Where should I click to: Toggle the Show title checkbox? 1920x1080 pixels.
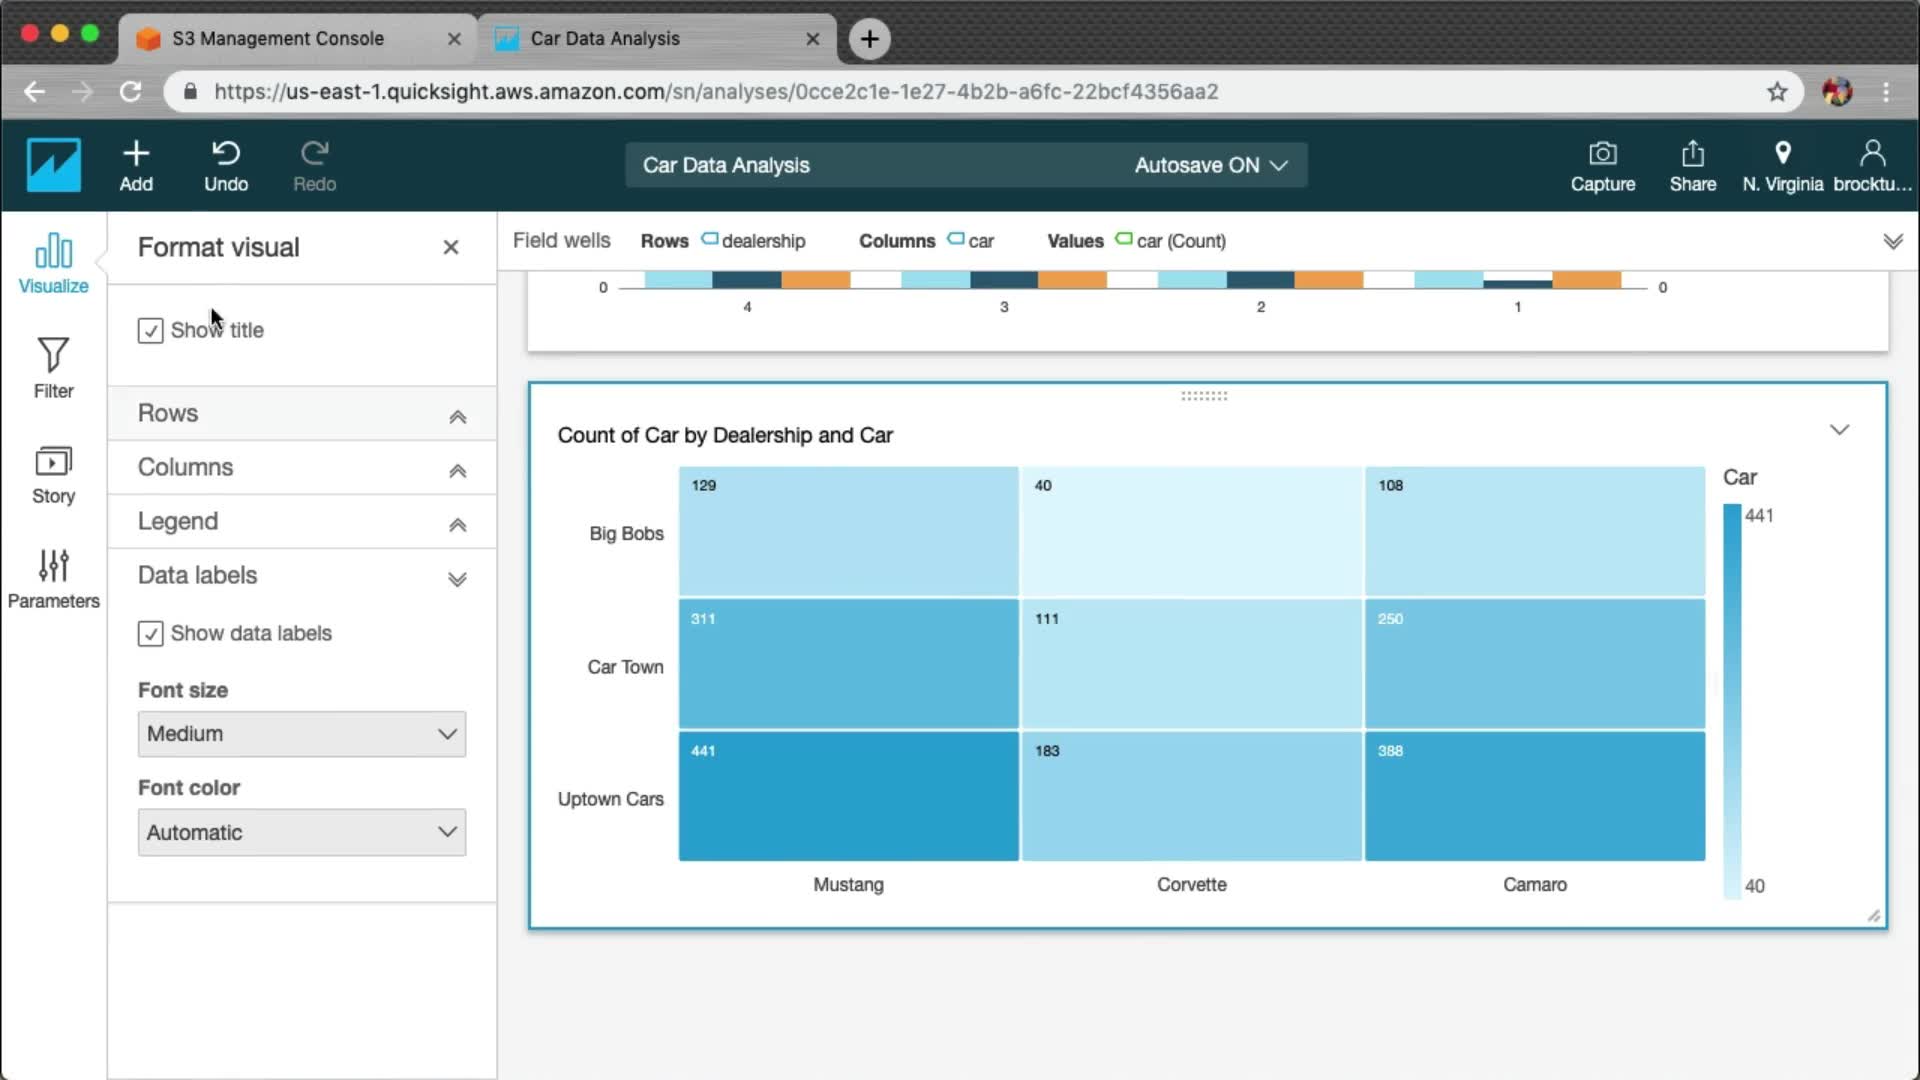pos(150,331)
